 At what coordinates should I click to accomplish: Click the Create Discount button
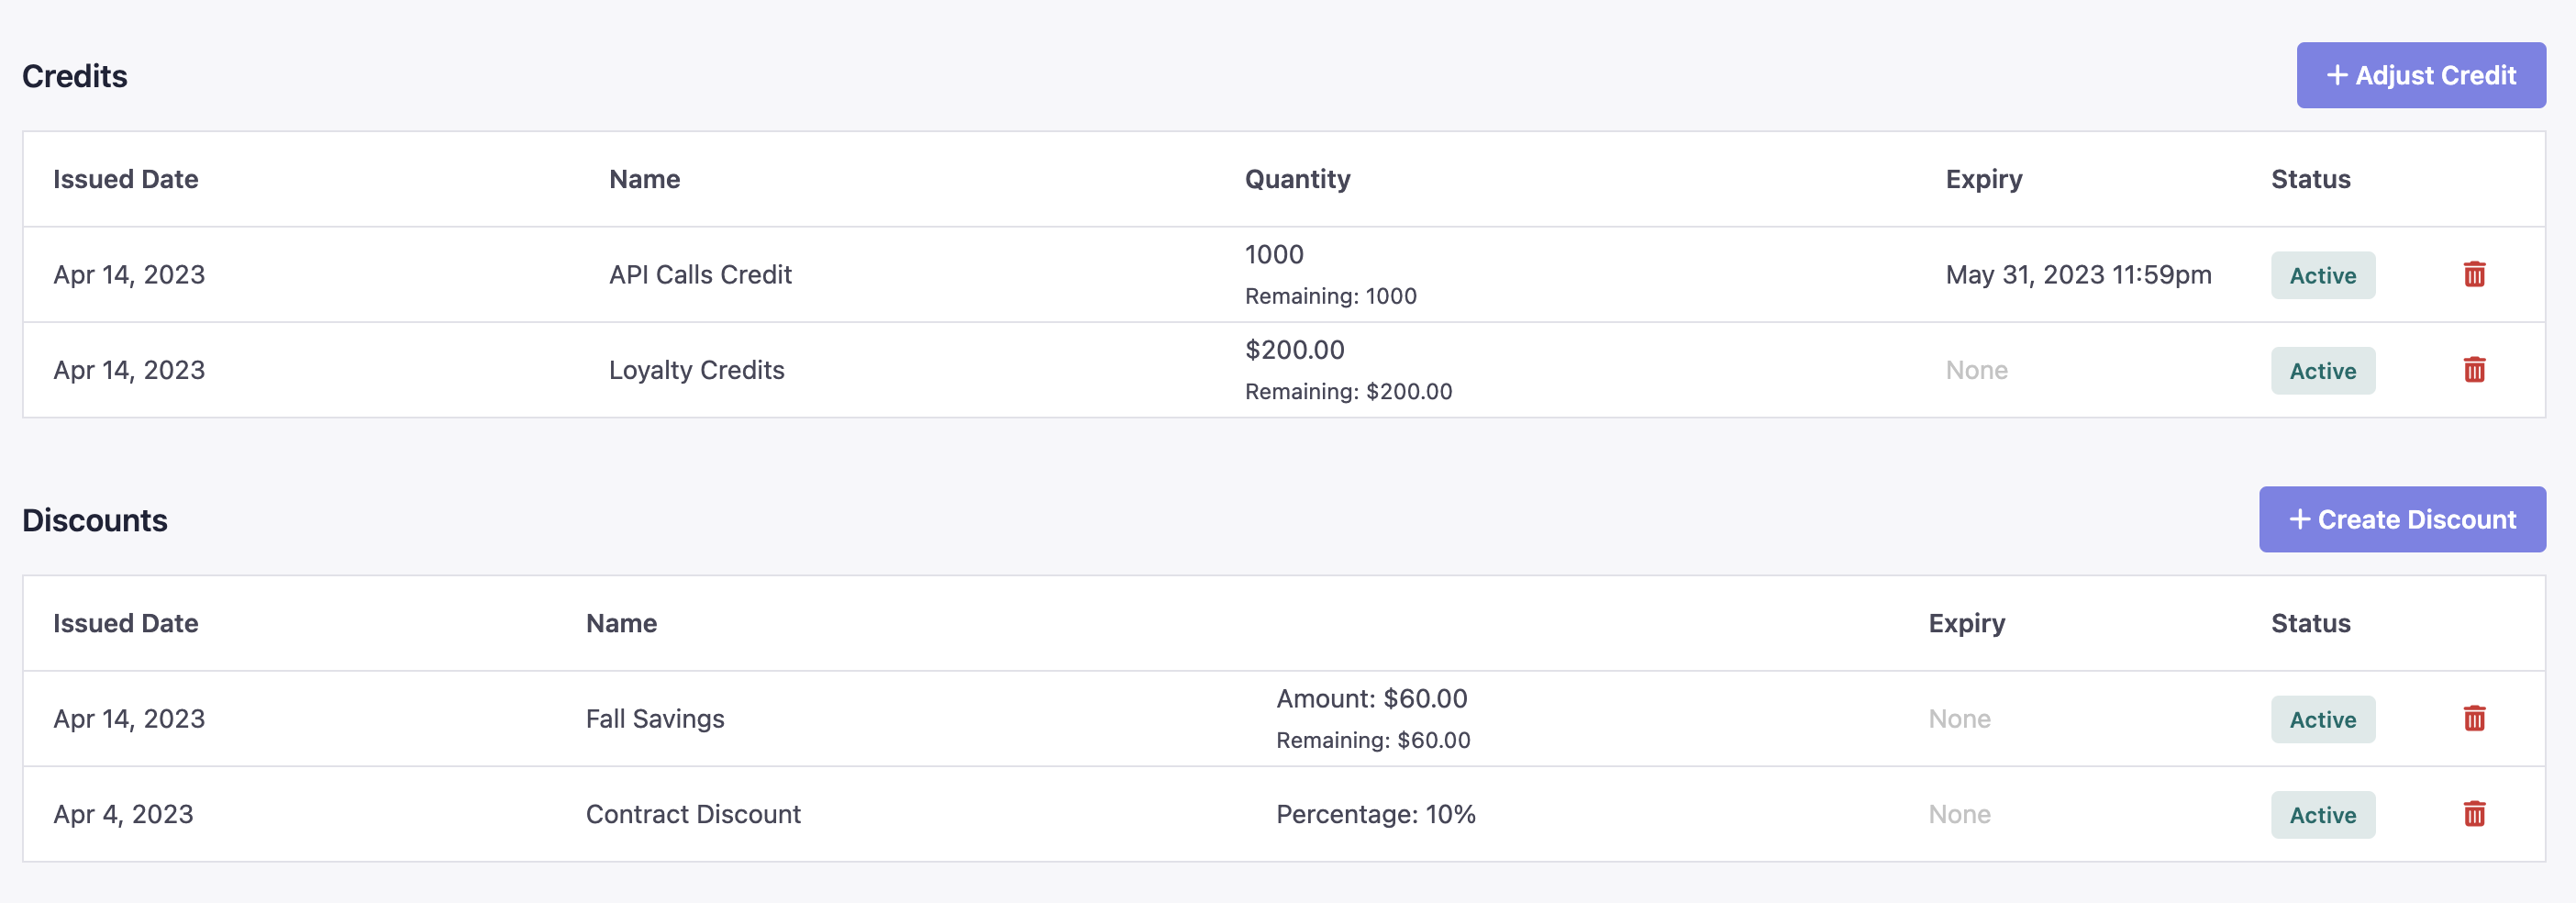coord(2401,519)
